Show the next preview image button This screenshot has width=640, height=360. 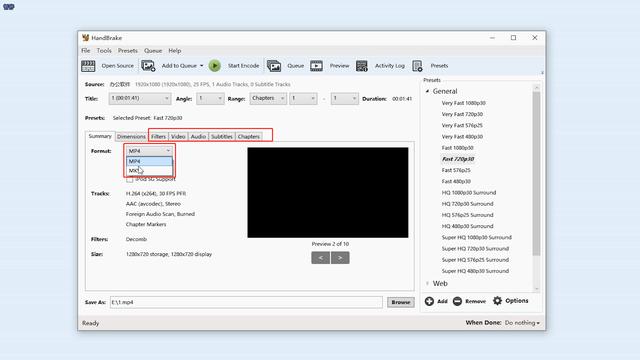[340, 258]
